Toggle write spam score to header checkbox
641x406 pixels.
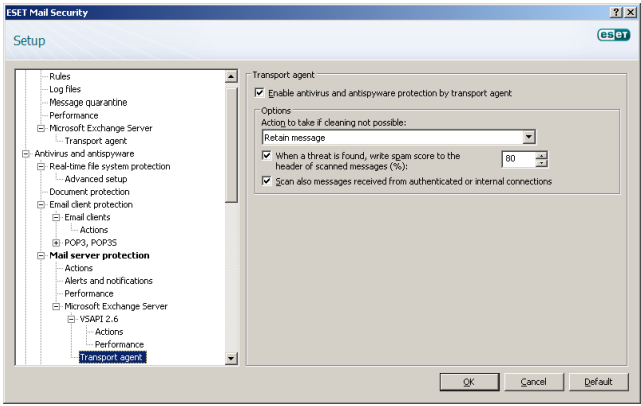click(267, 155)
